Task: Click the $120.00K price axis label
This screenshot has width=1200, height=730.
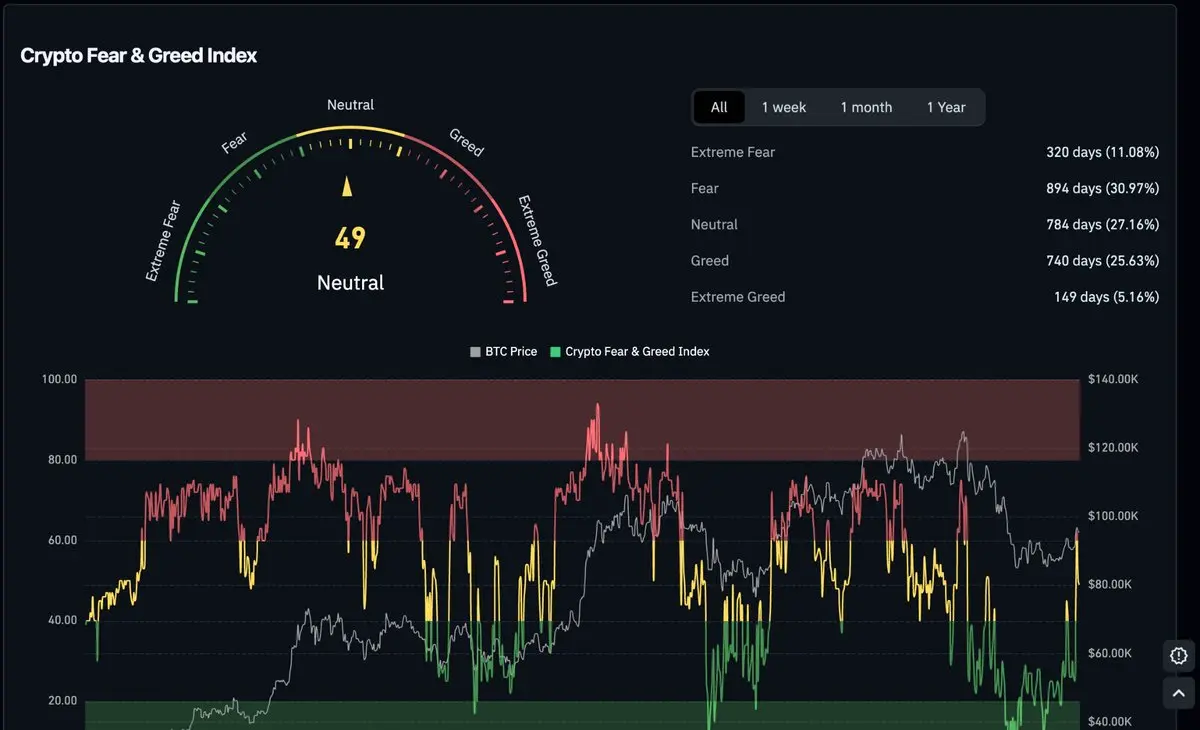Action: [1113, 448]
